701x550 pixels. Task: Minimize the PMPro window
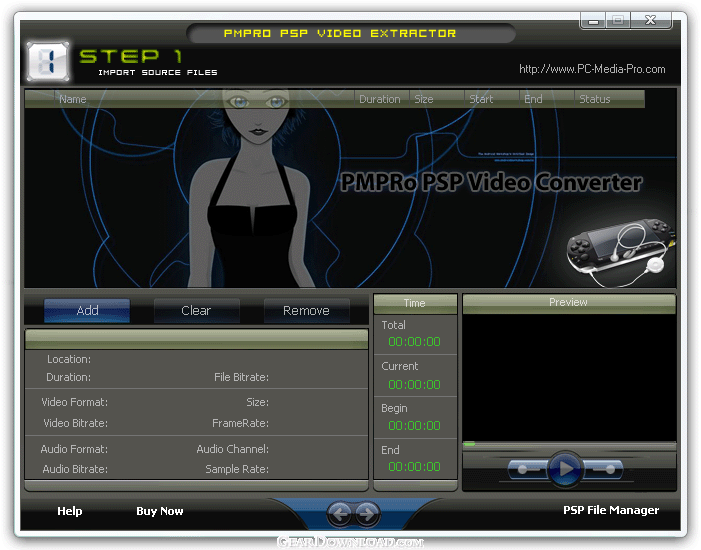point(593,21)
